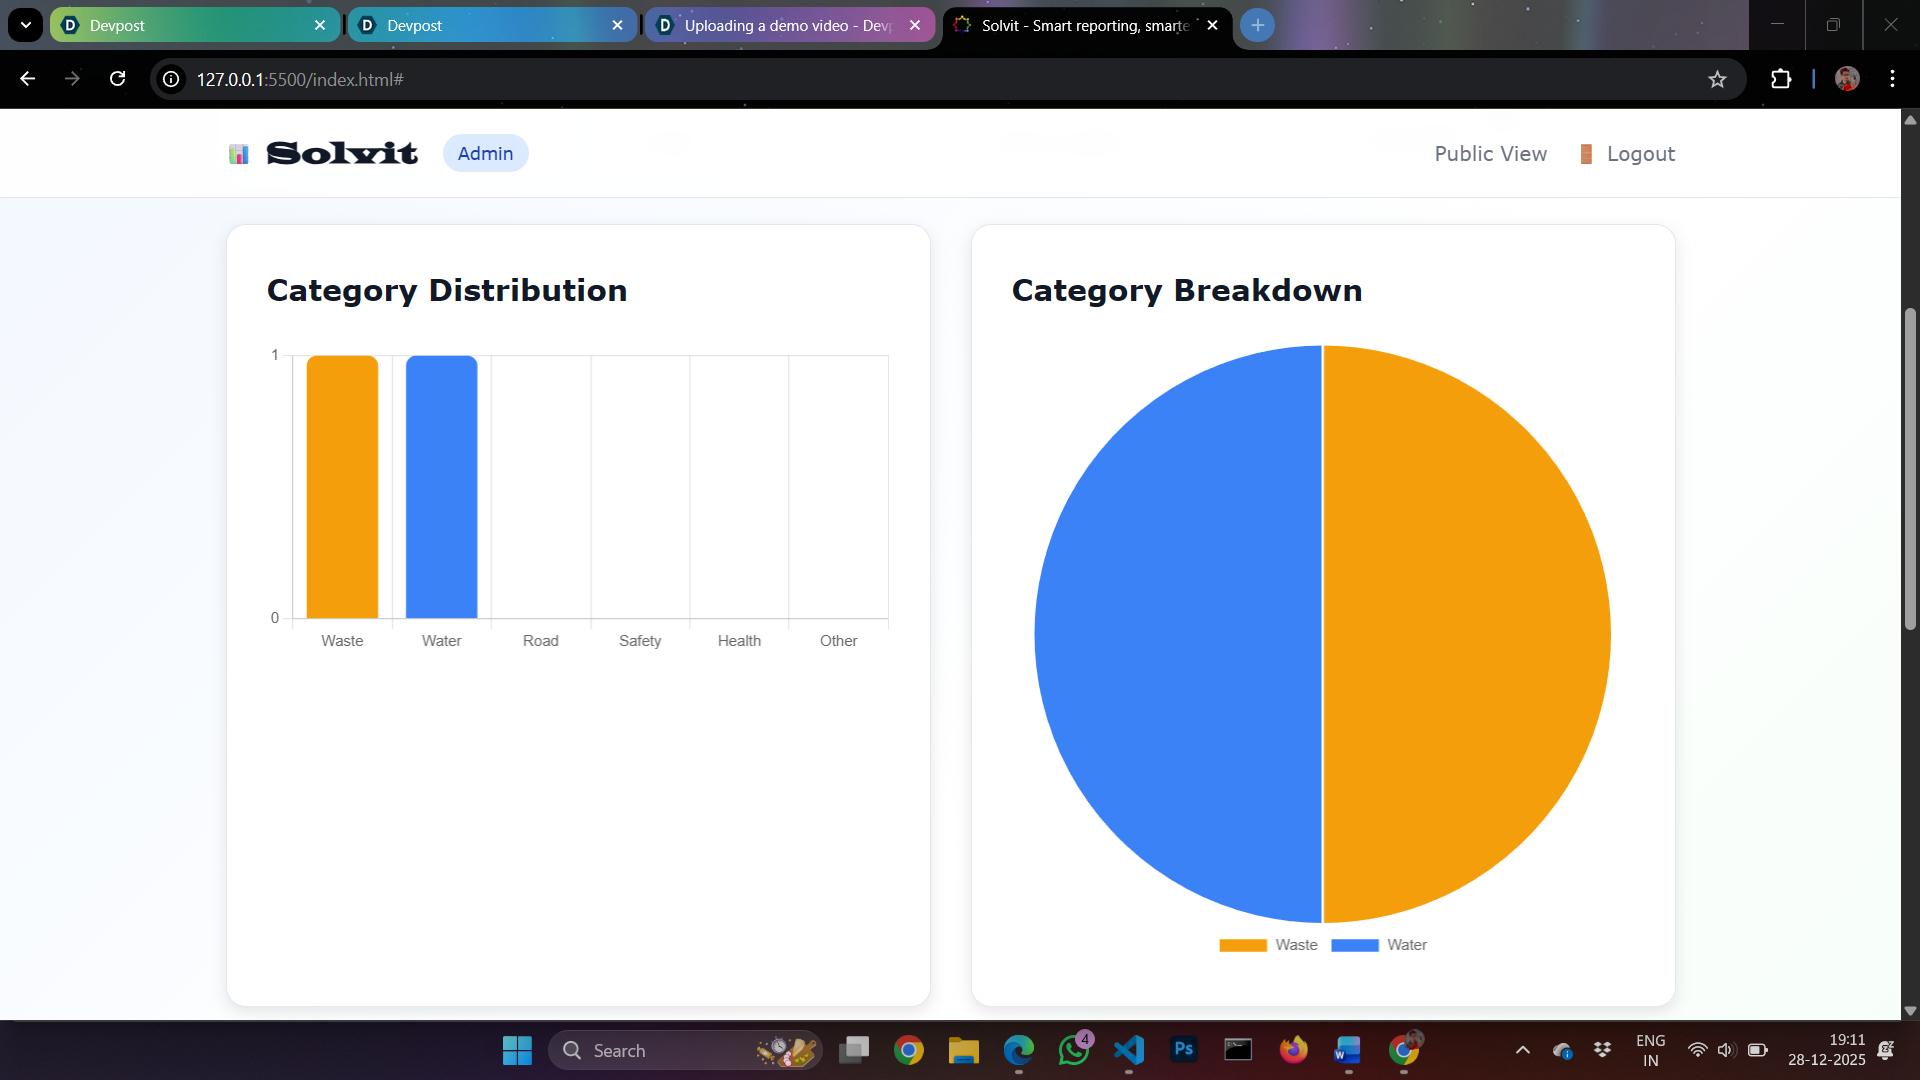The width and height of the screenshot is (1920, 1080).
Task: Open Windows Start menu
Action: pyautogui.click(x=517, y=1050)
